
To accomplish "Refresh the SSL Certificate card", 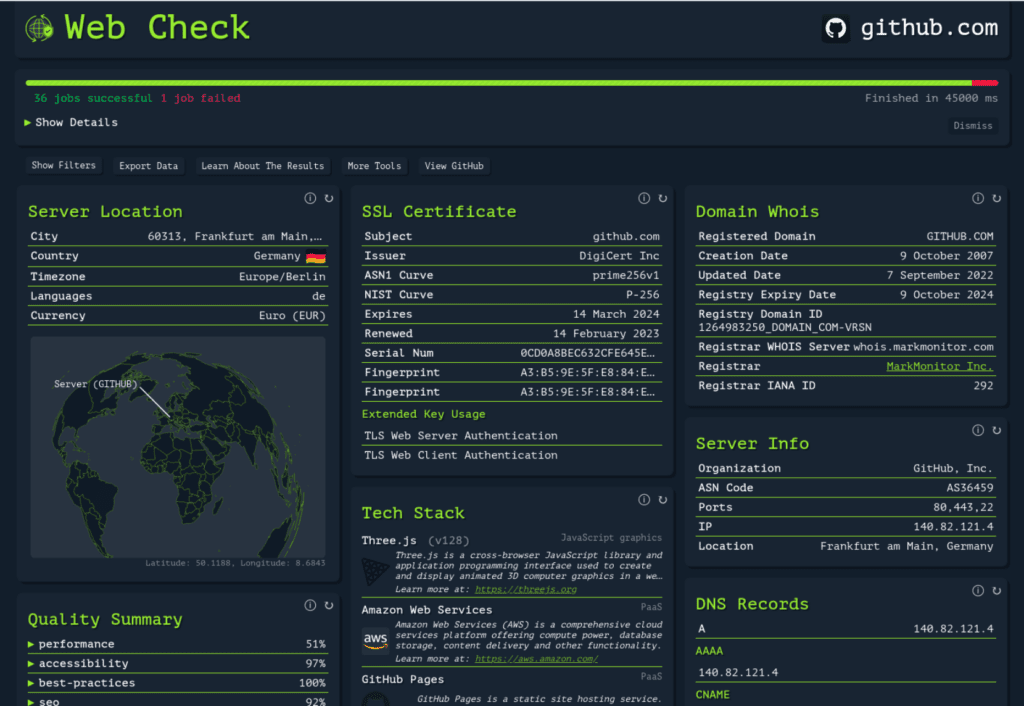I will pyautogui.click(x=663, y=198).
